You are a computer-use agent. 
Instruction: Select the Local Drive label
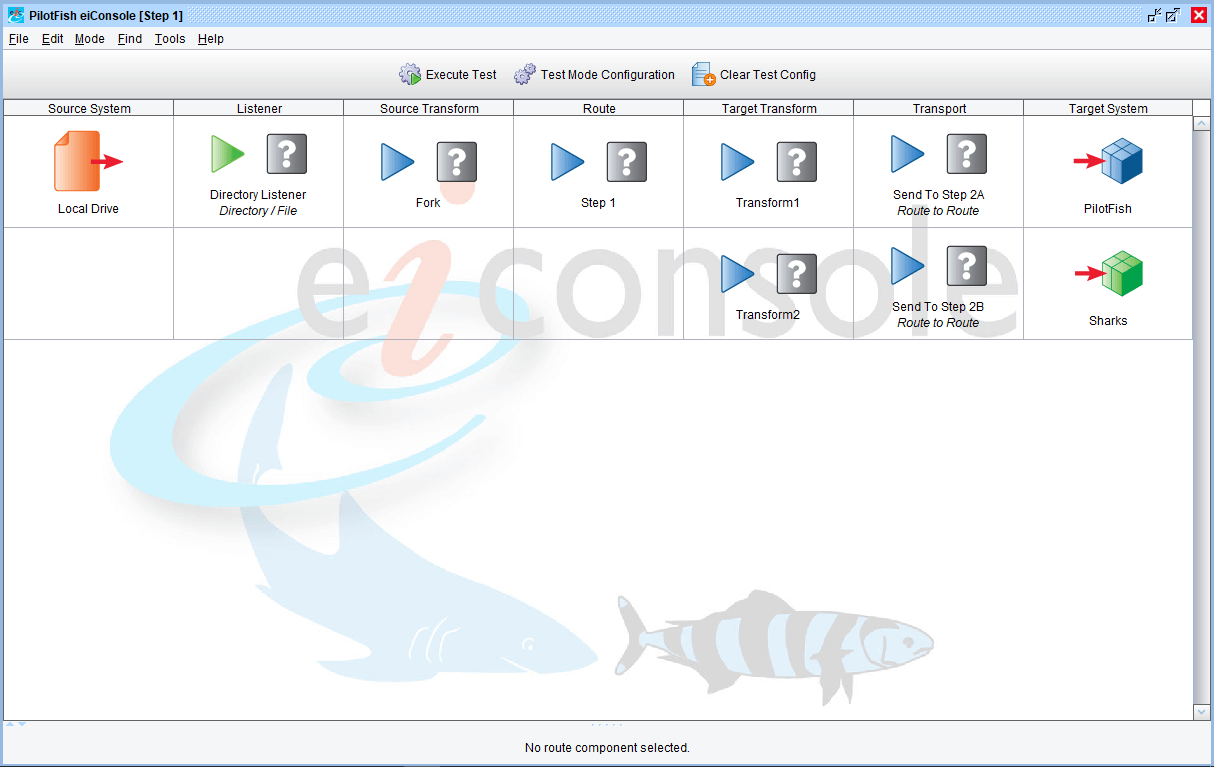point(88,209)
